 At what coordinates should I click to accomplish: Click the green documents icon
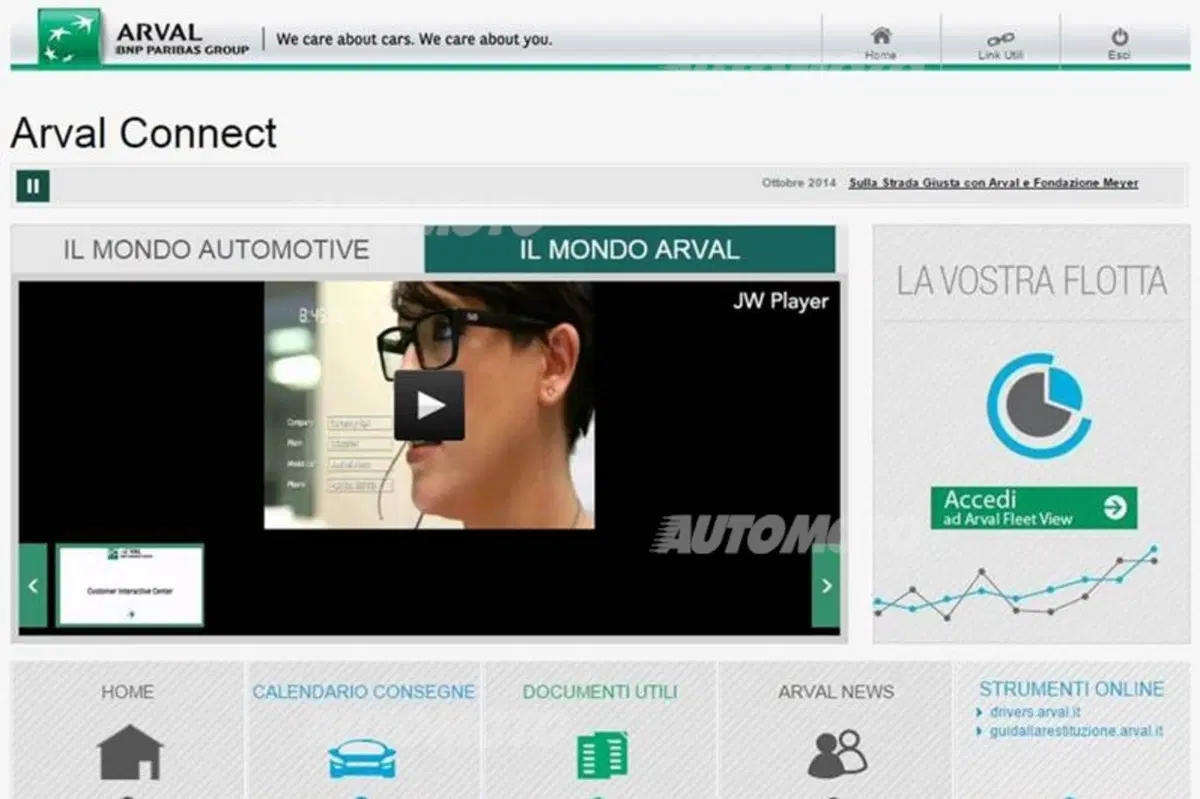(603, 755)
